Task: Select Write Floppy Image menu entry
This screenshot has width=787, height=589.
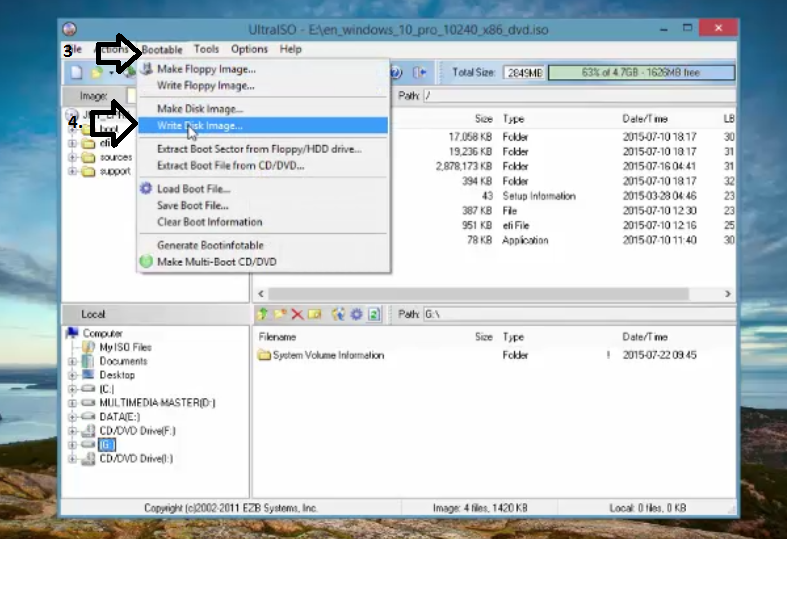Action: click(x=263, y=85)
